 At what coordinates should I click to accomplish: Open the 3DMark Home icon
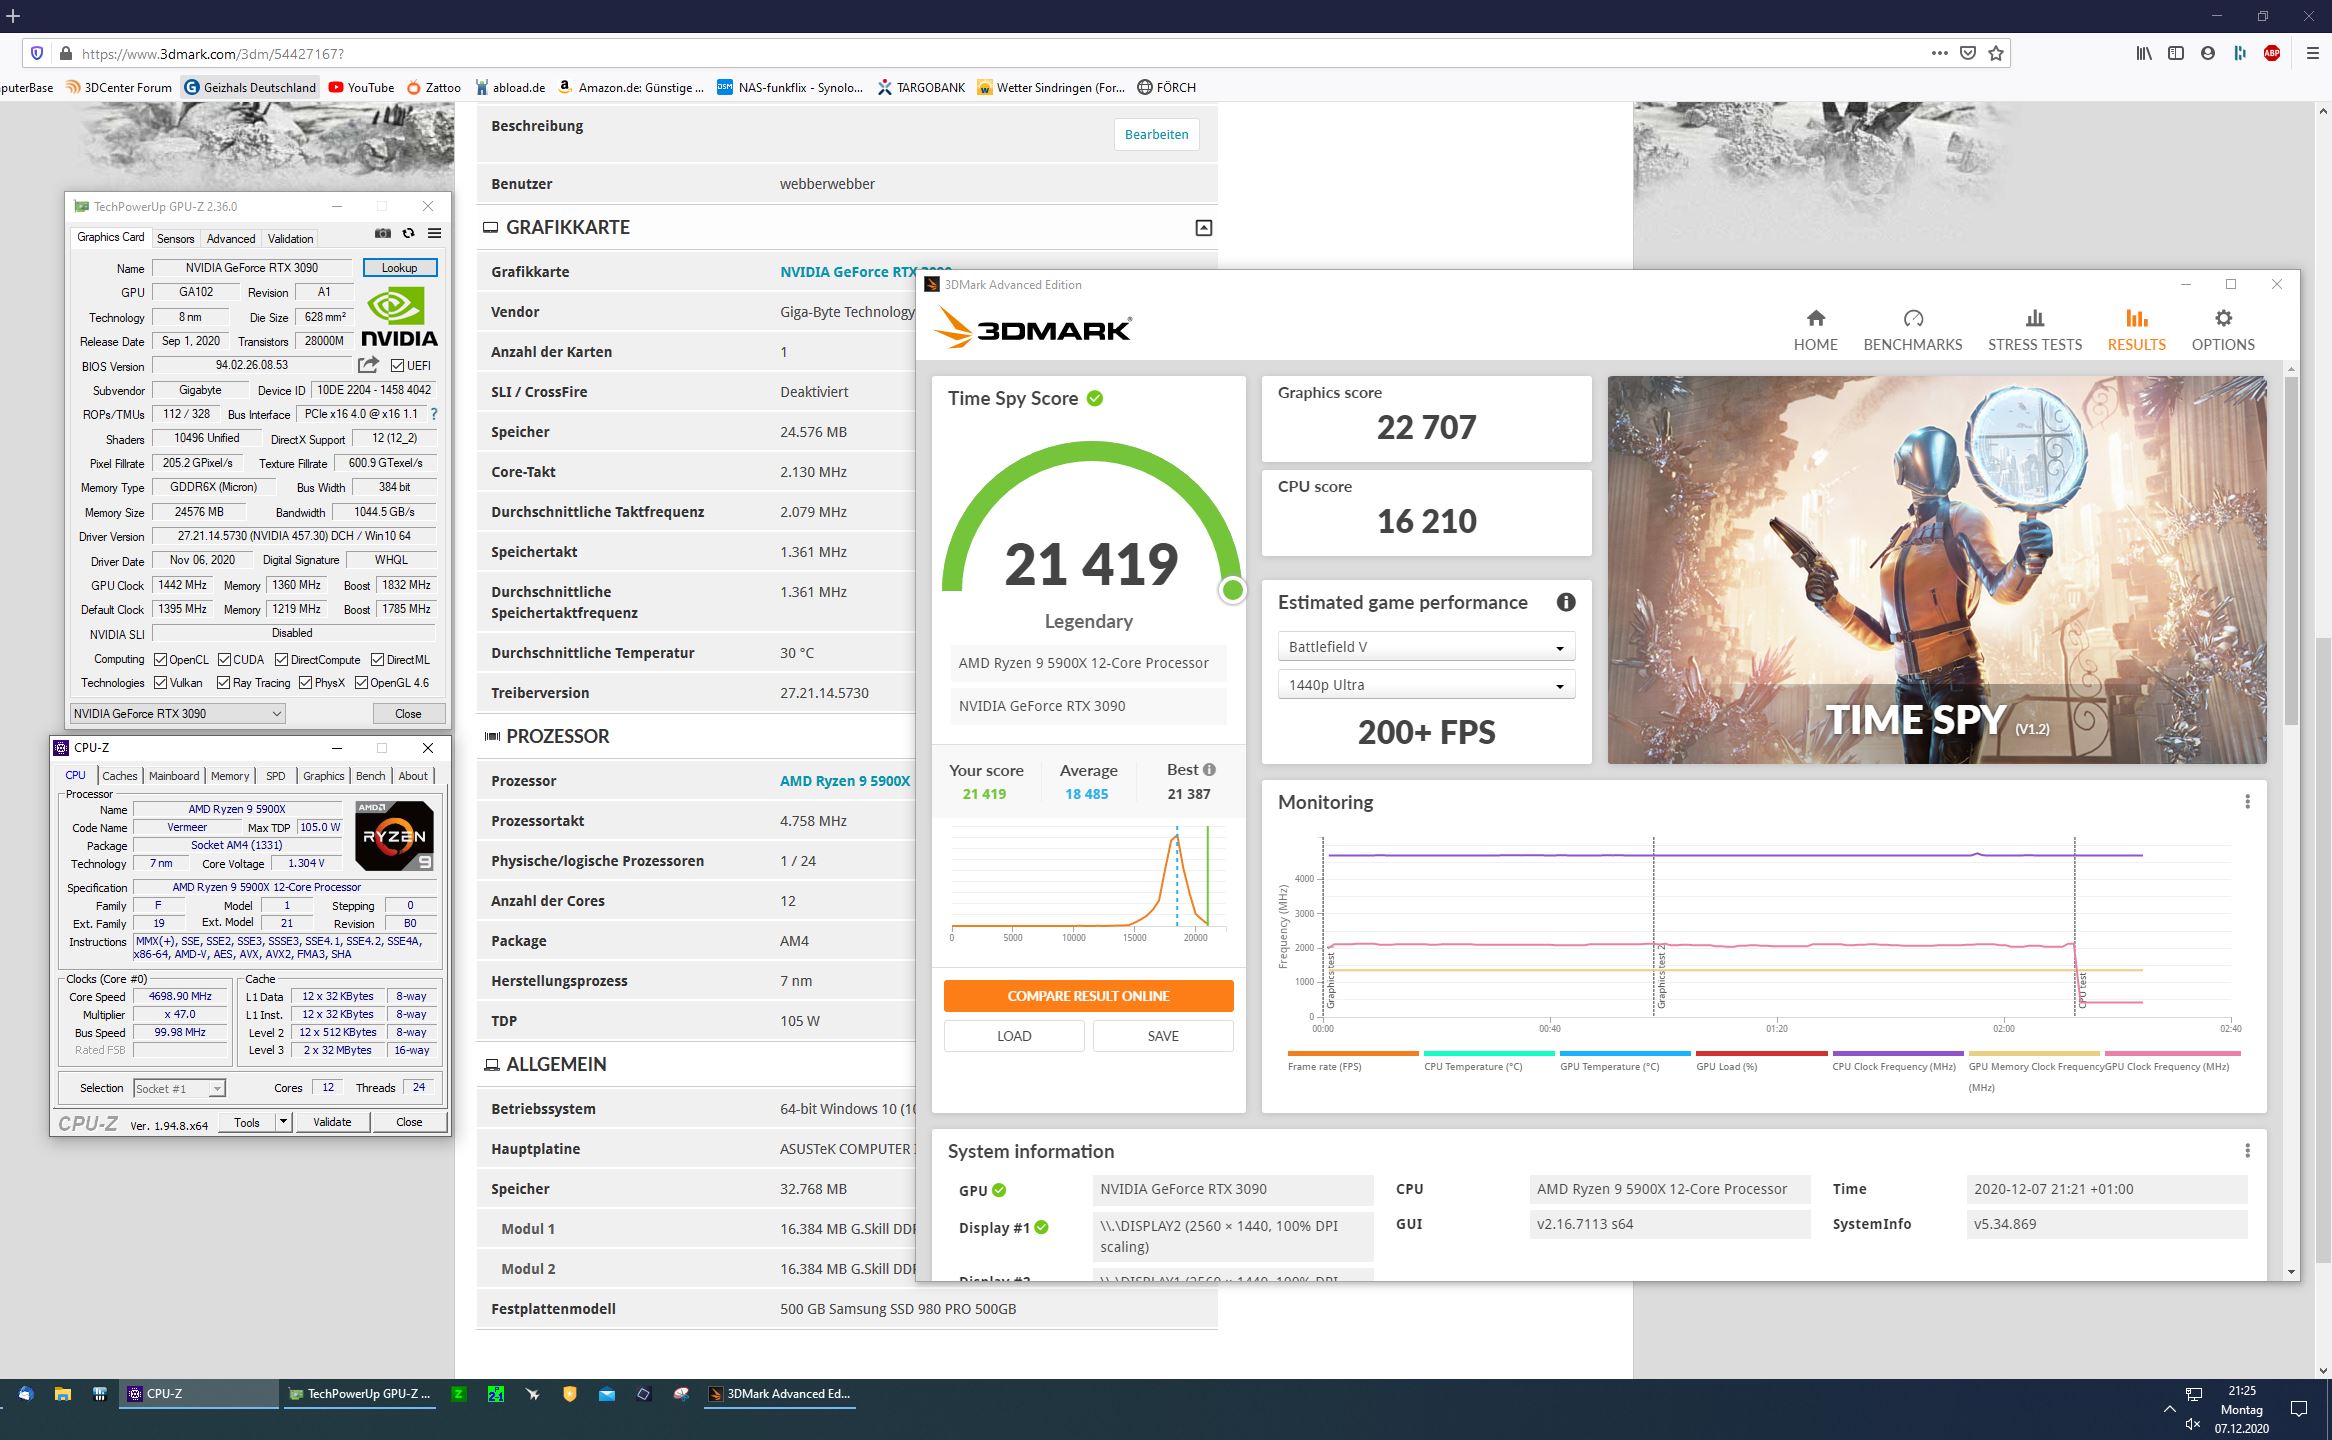tap(1815, 319)
